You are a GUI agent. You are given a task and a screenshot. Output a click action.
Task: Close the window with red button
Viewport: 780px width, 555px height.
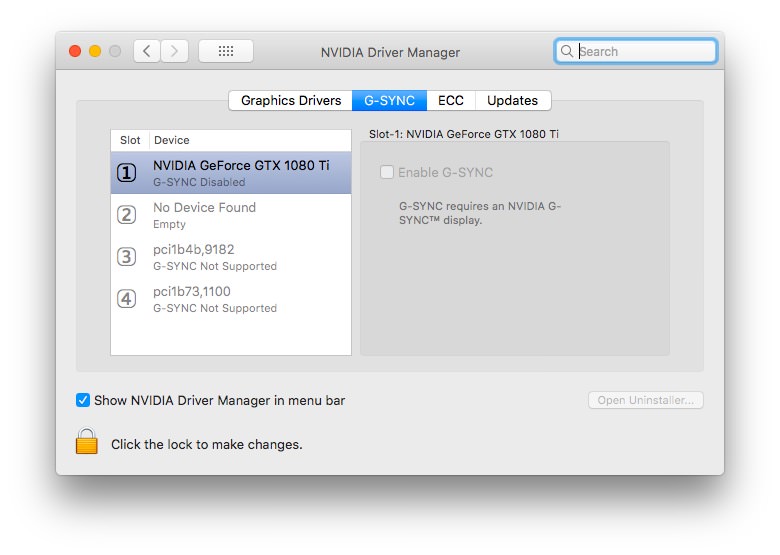tap(75, 51)
